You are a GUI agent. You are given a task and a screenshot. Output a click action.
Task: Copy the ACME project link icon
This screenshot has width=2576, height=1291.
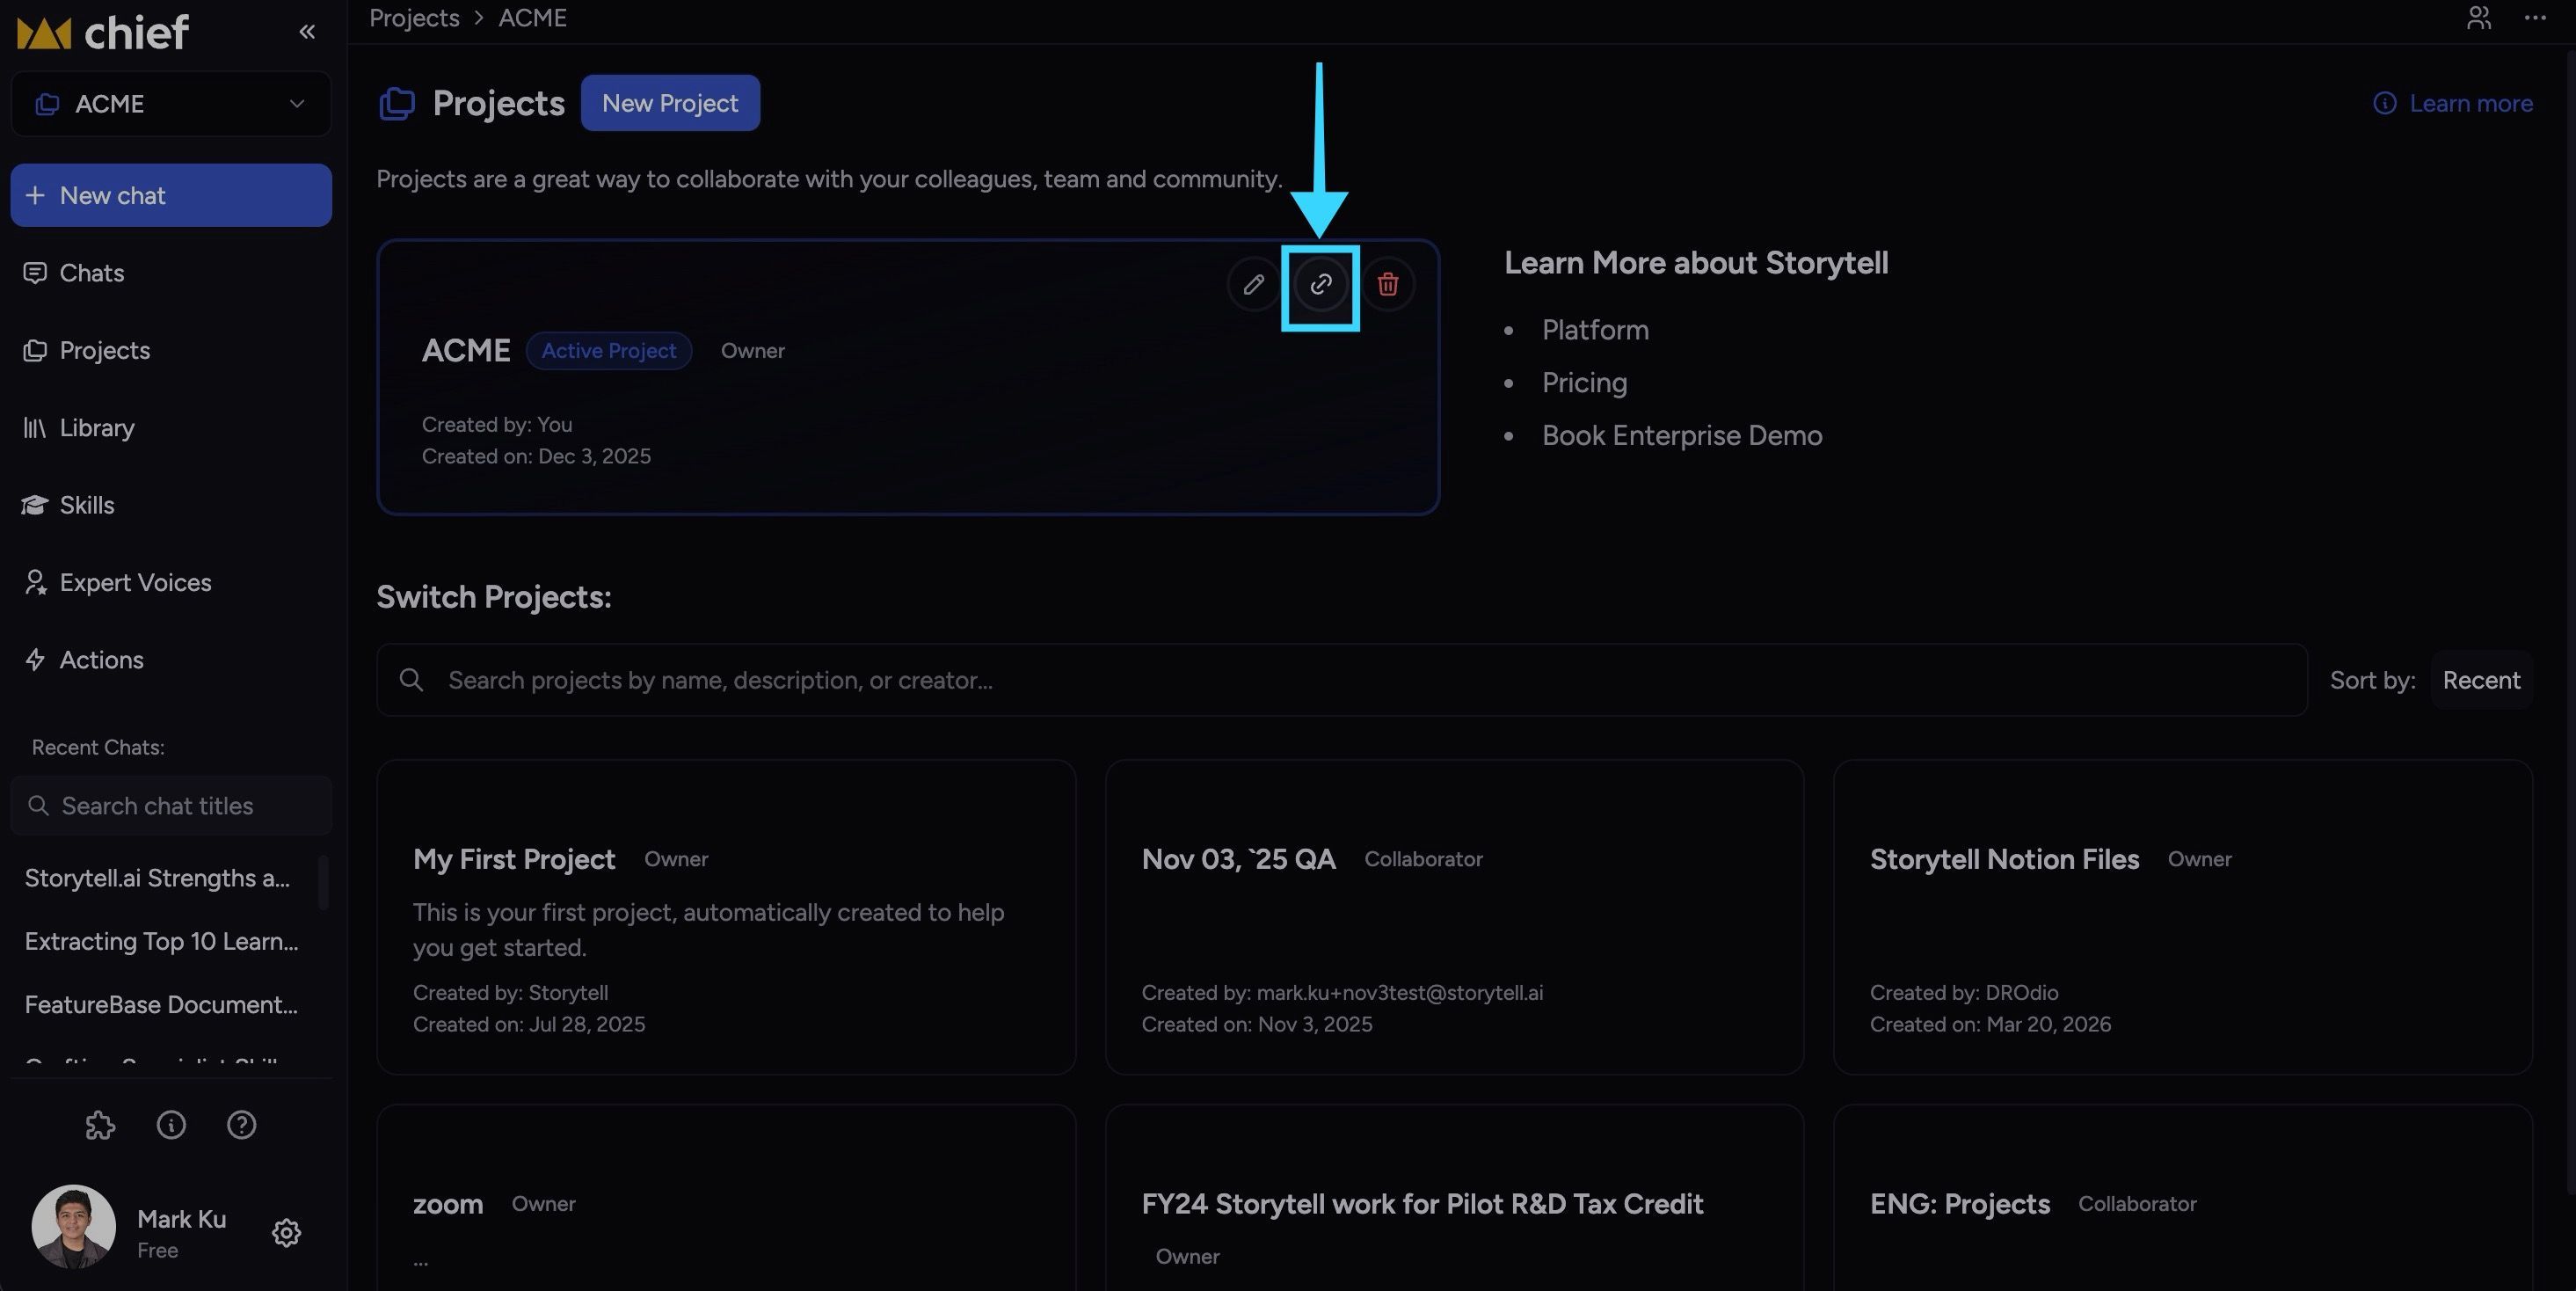(1320, 285)
